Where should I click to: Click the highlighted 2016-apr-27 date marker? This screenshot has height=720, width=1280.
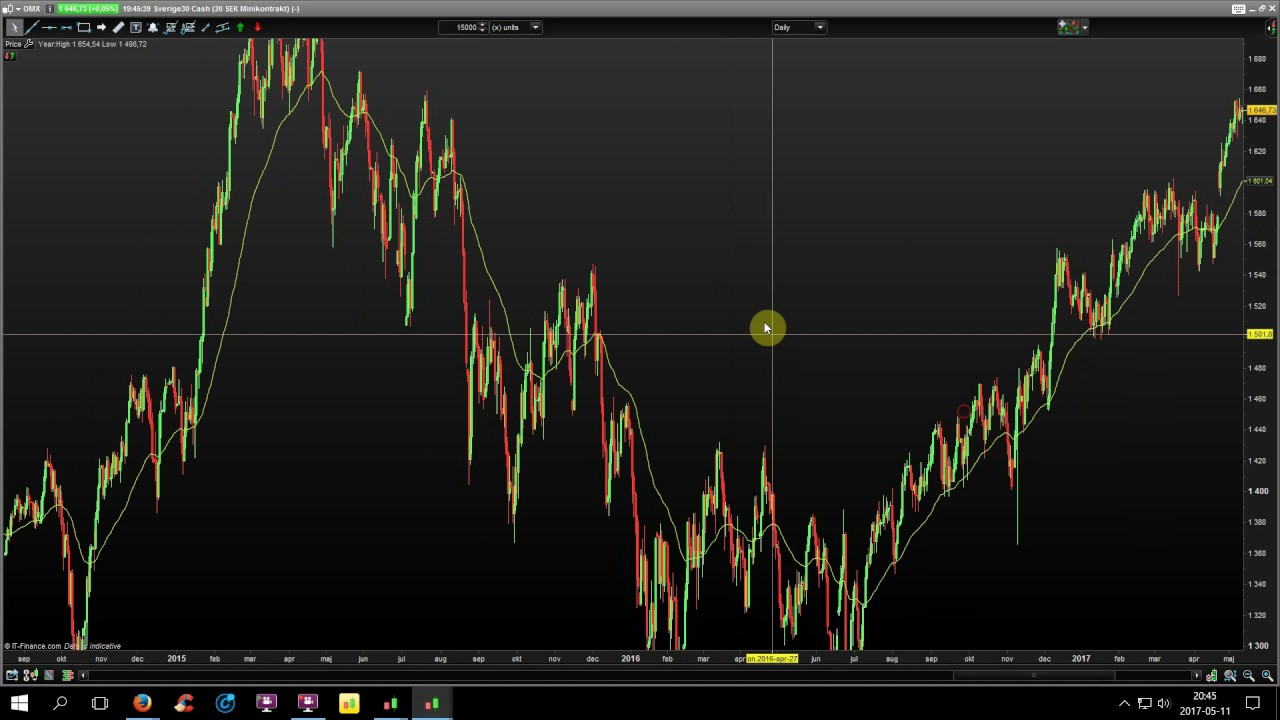(772, 659)
